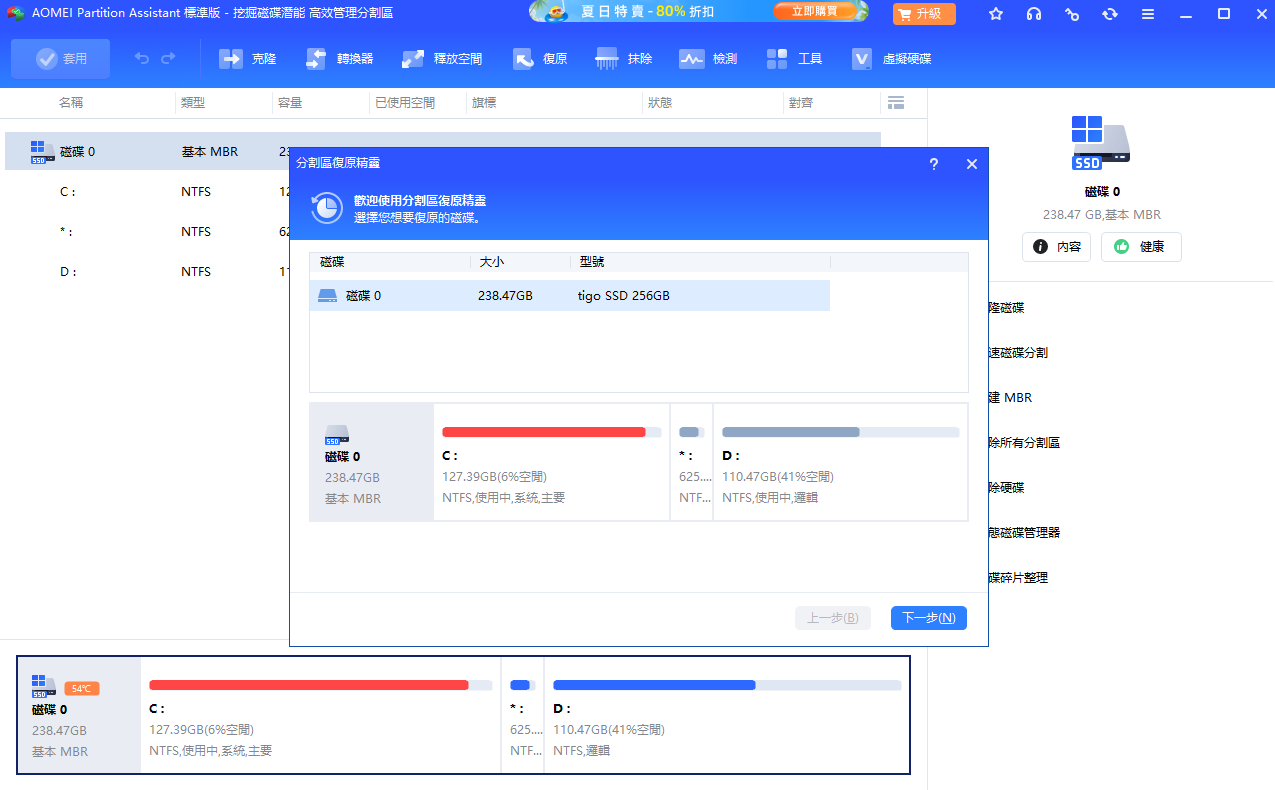Click the tigo SSD 256GB model text
Screen dimensions: 1275x790
[624, 296]
